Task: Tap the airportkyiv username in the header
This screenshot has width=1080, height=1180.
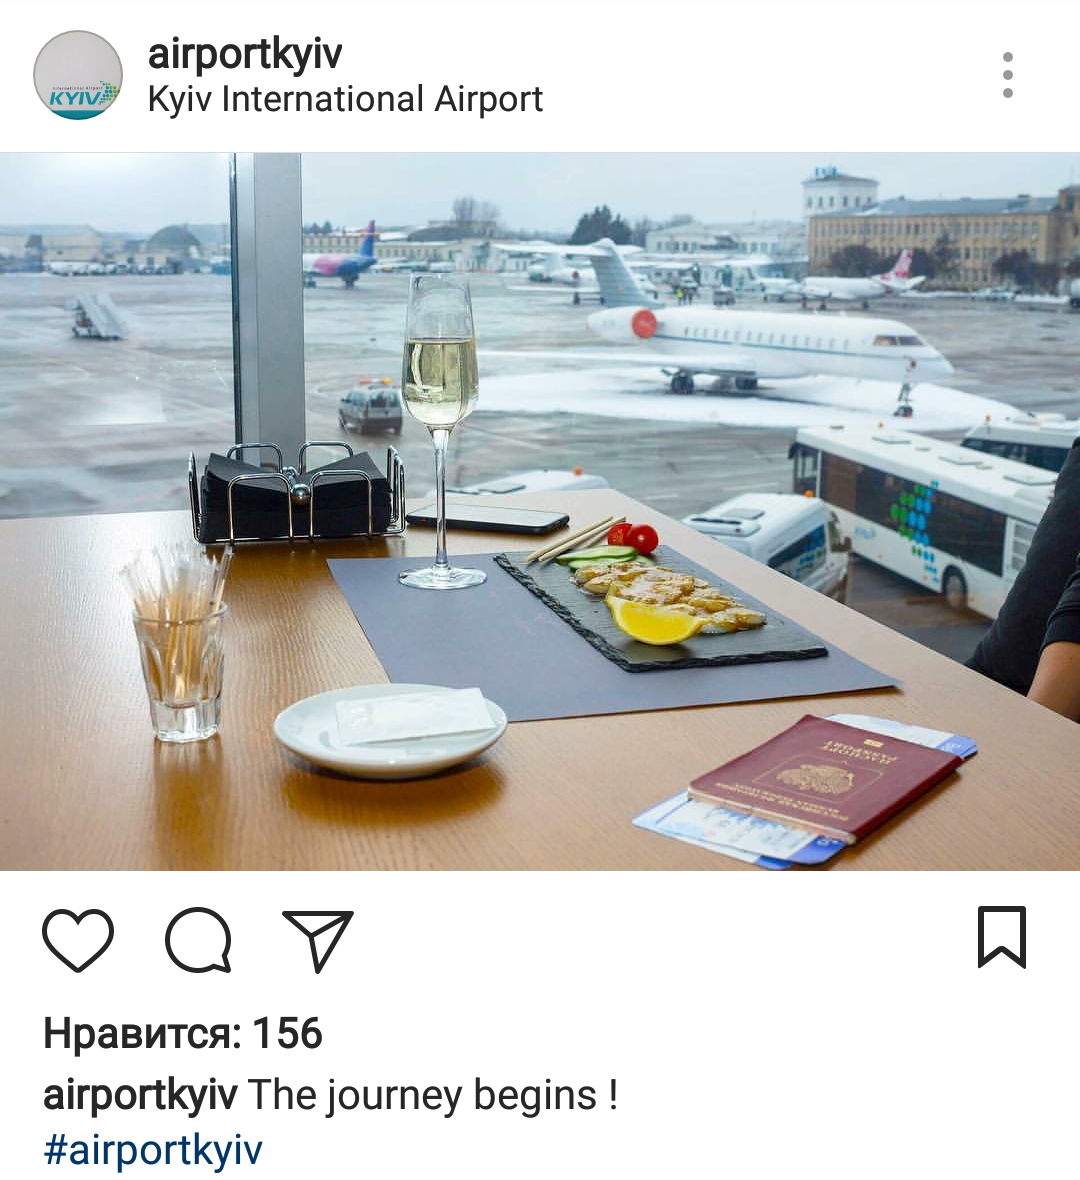Action: pyautogui.click(x=245, y=54)
